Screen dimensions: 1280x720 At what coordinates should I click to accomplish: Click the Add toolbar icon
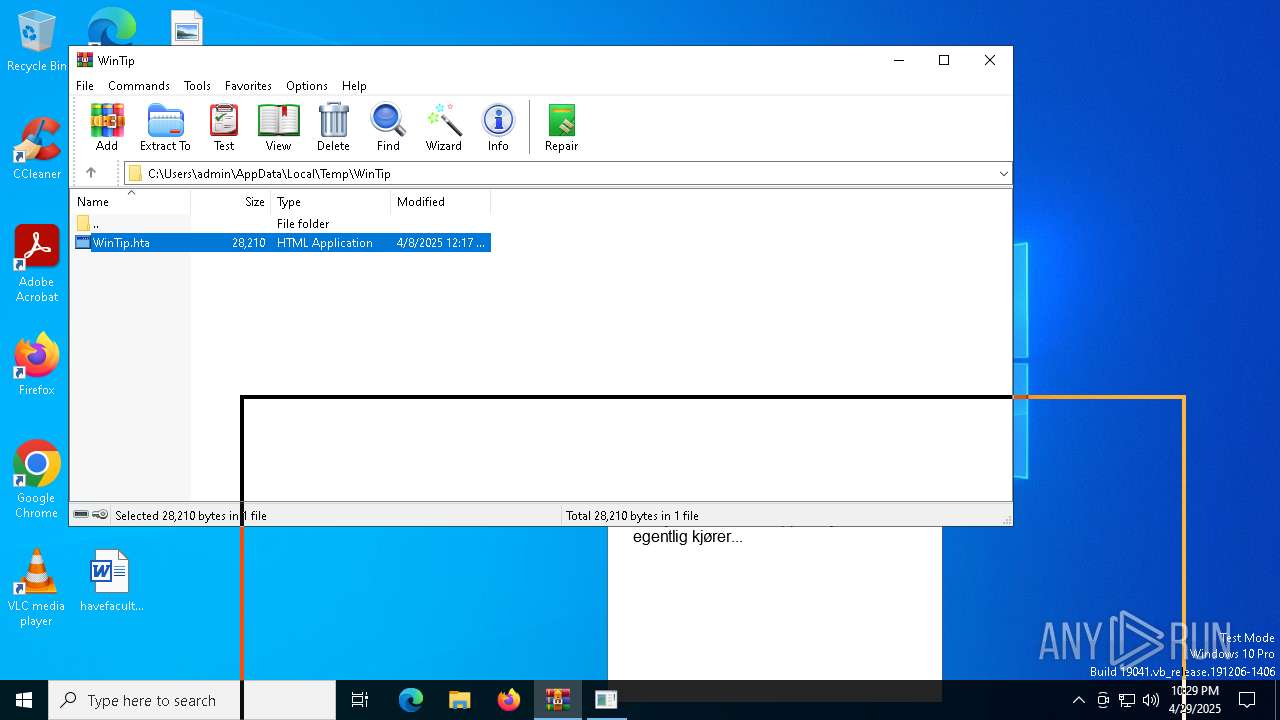tap(107, 127)
